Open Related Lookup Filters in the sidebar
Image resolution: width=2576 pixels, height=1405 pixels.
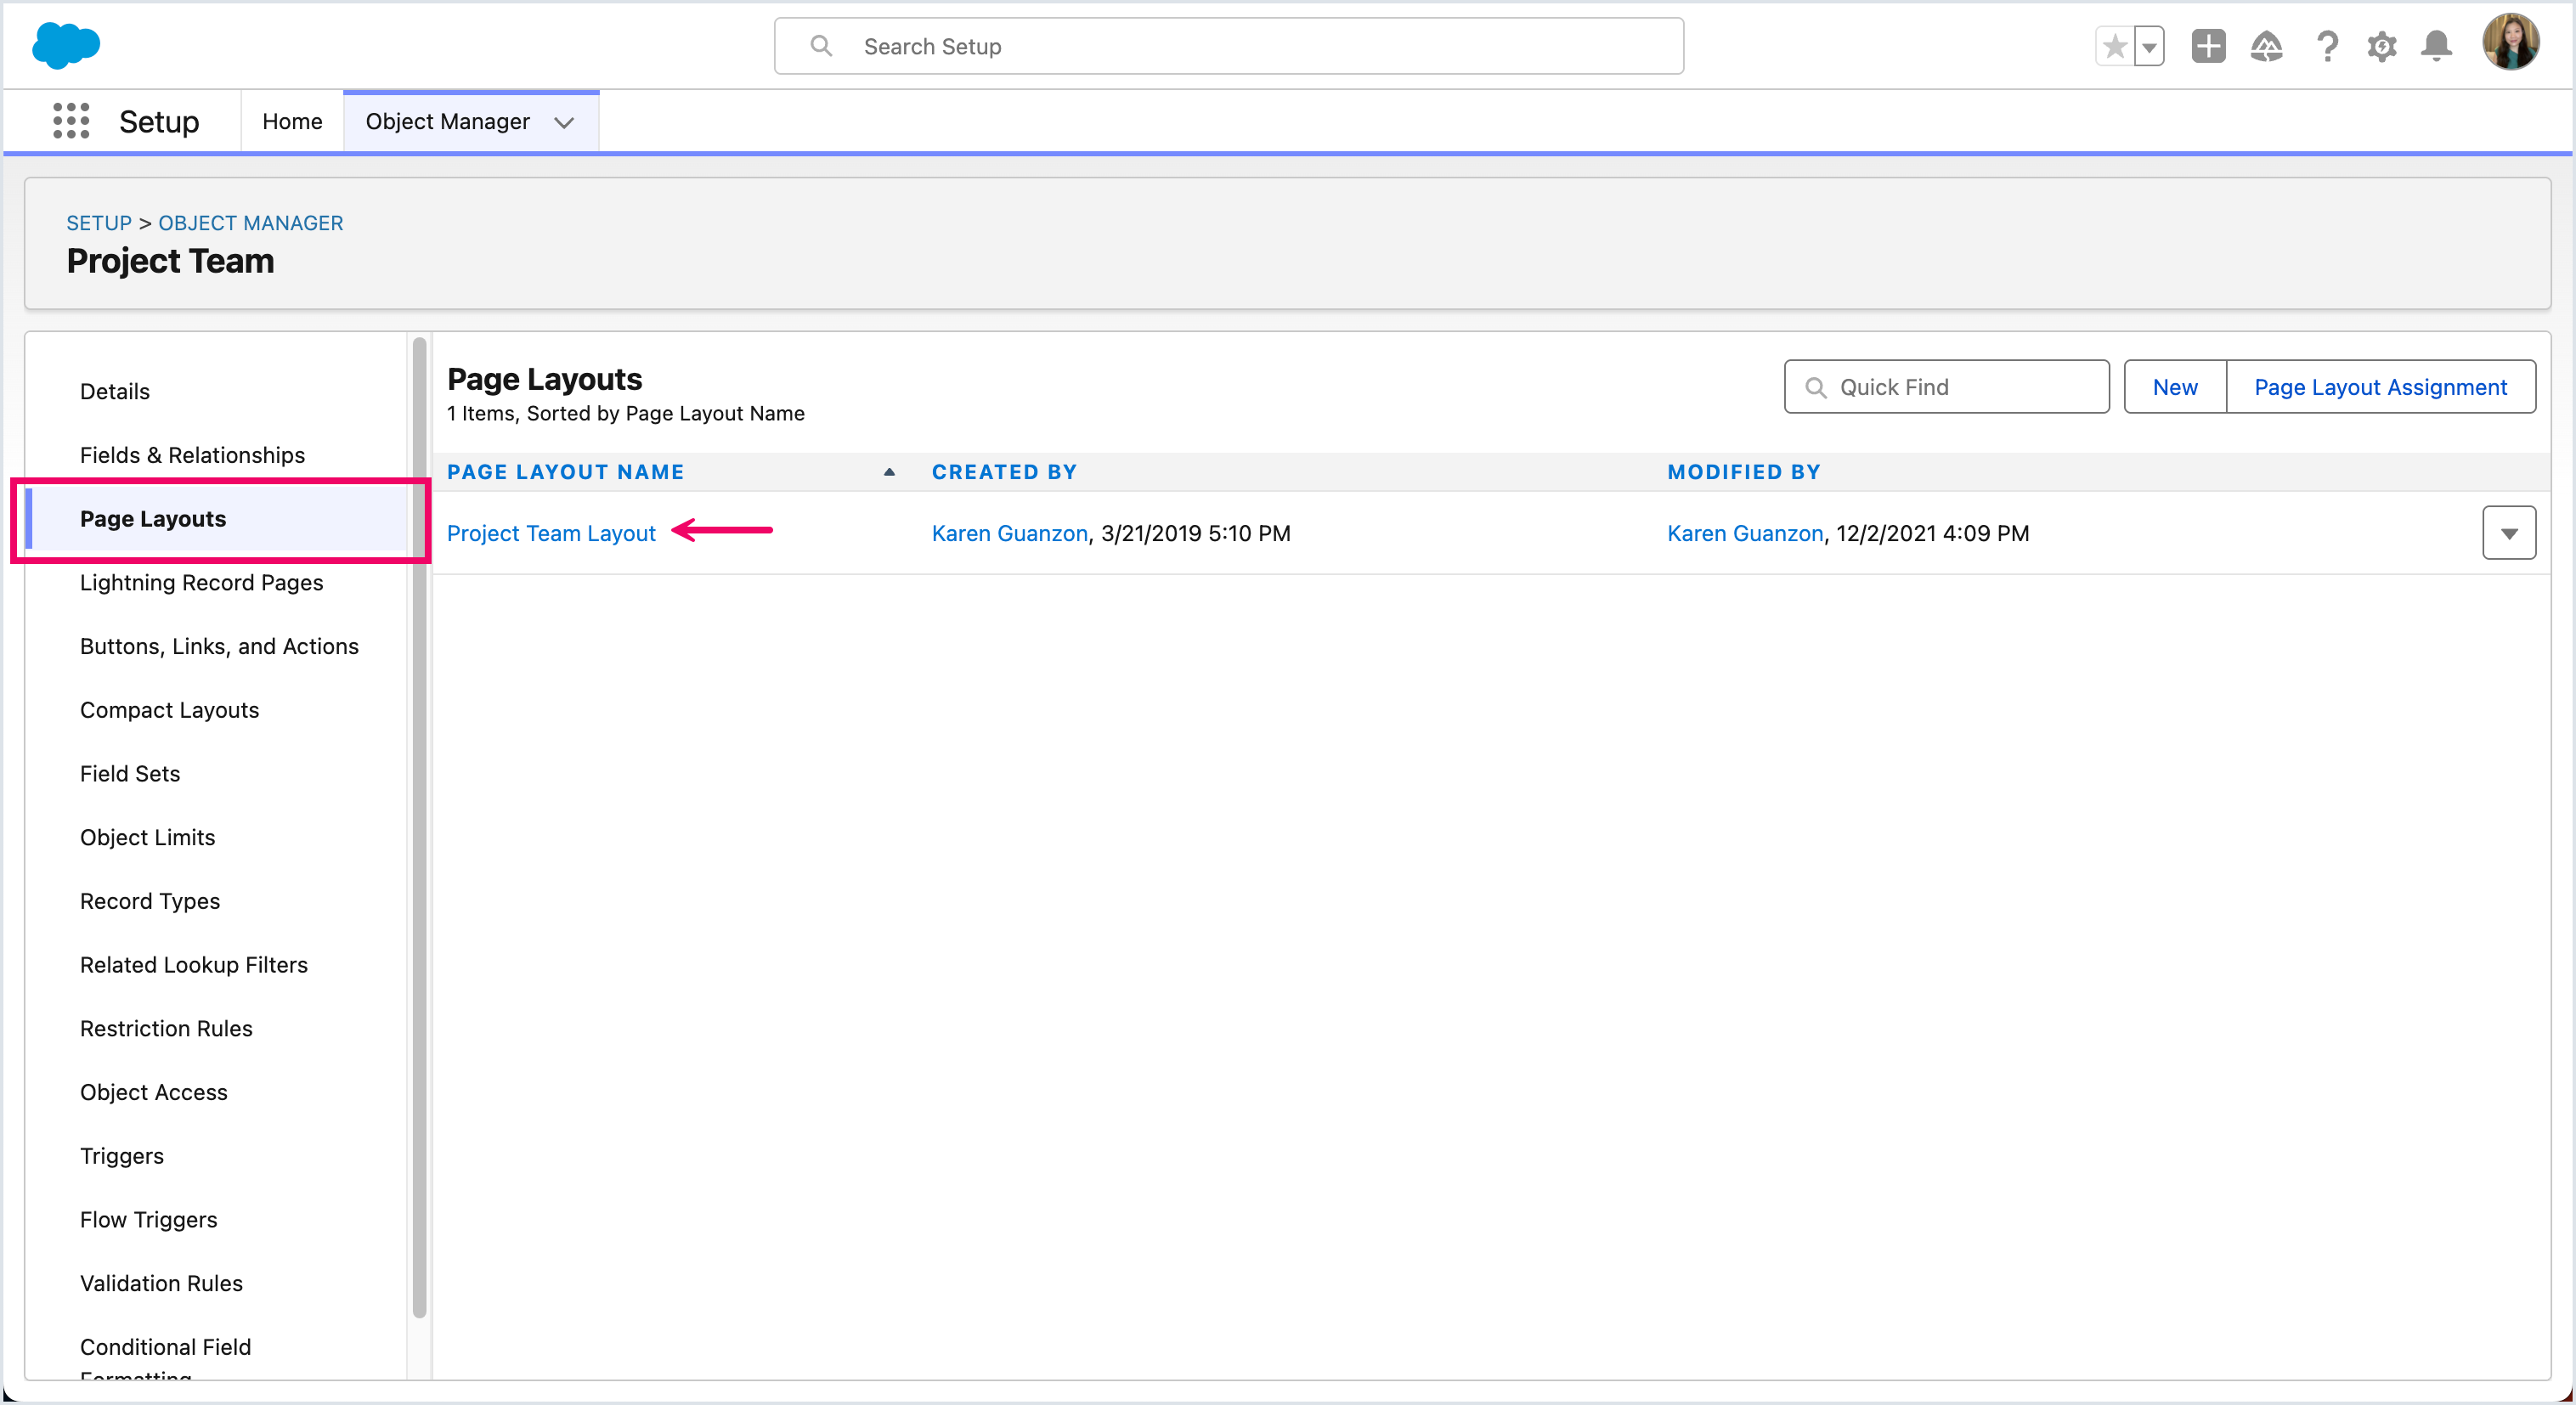click(194, 965)
